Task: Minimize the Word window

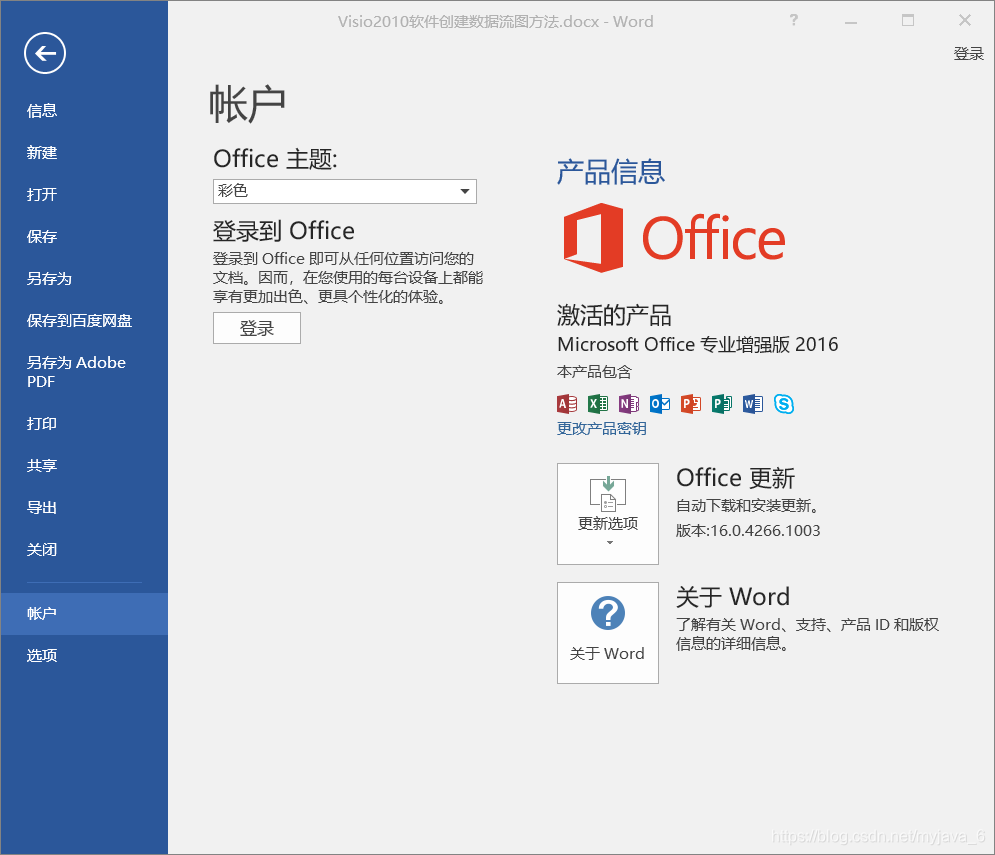Action: click(x=851, y=21)
